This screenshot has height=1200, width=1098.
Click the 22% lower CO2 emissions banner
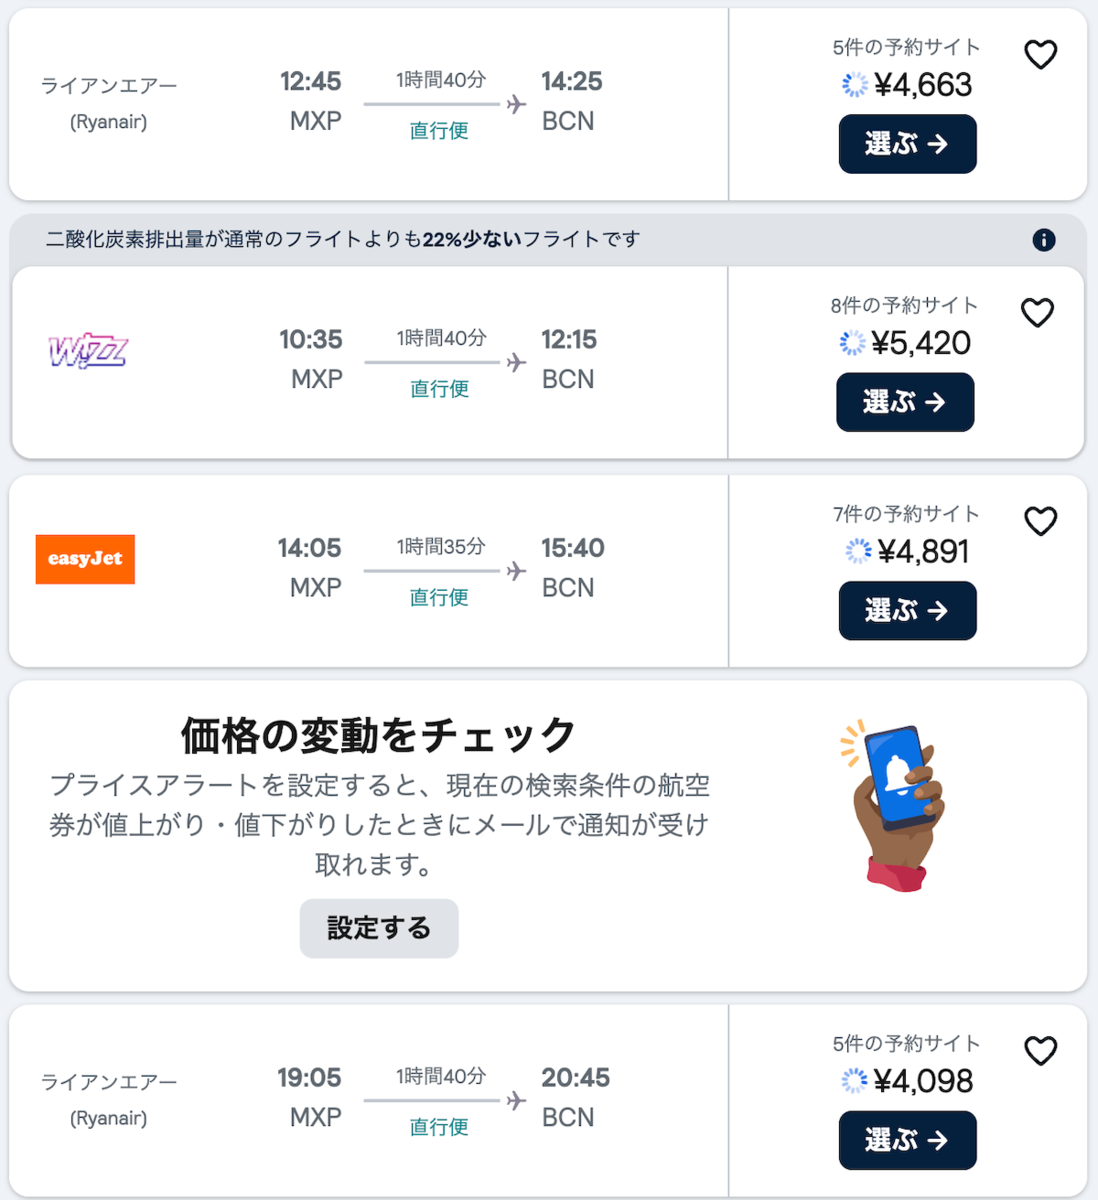click(342, 240)
